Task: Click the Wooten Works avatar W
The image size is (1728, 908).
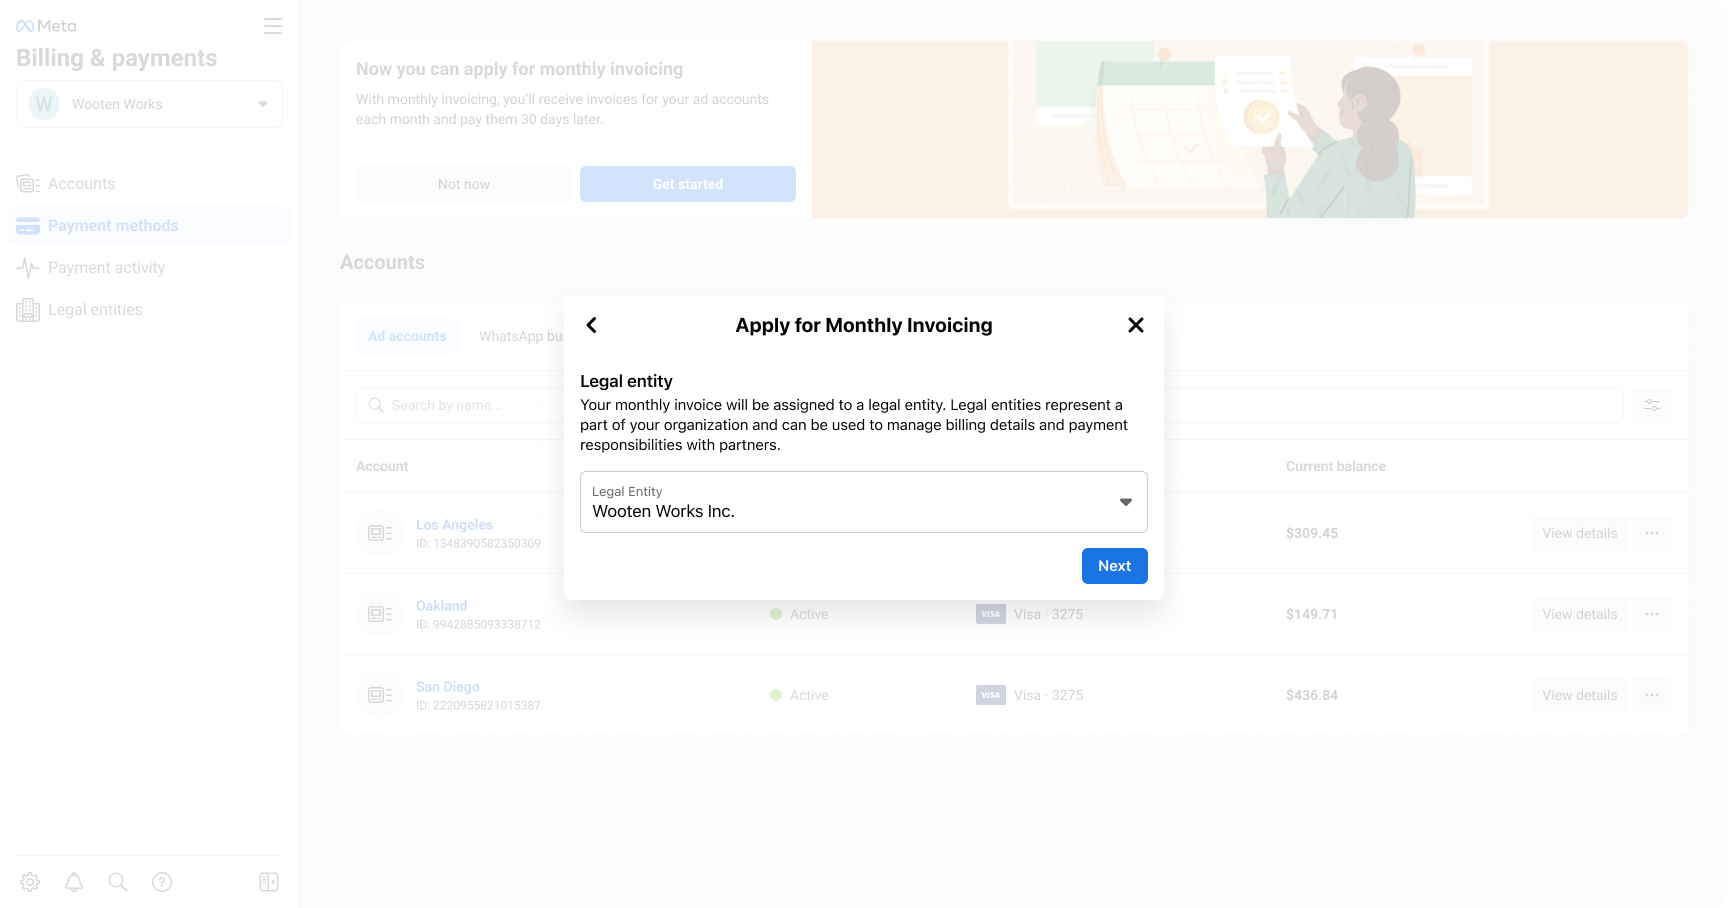Action: click(x=44, y=104)
